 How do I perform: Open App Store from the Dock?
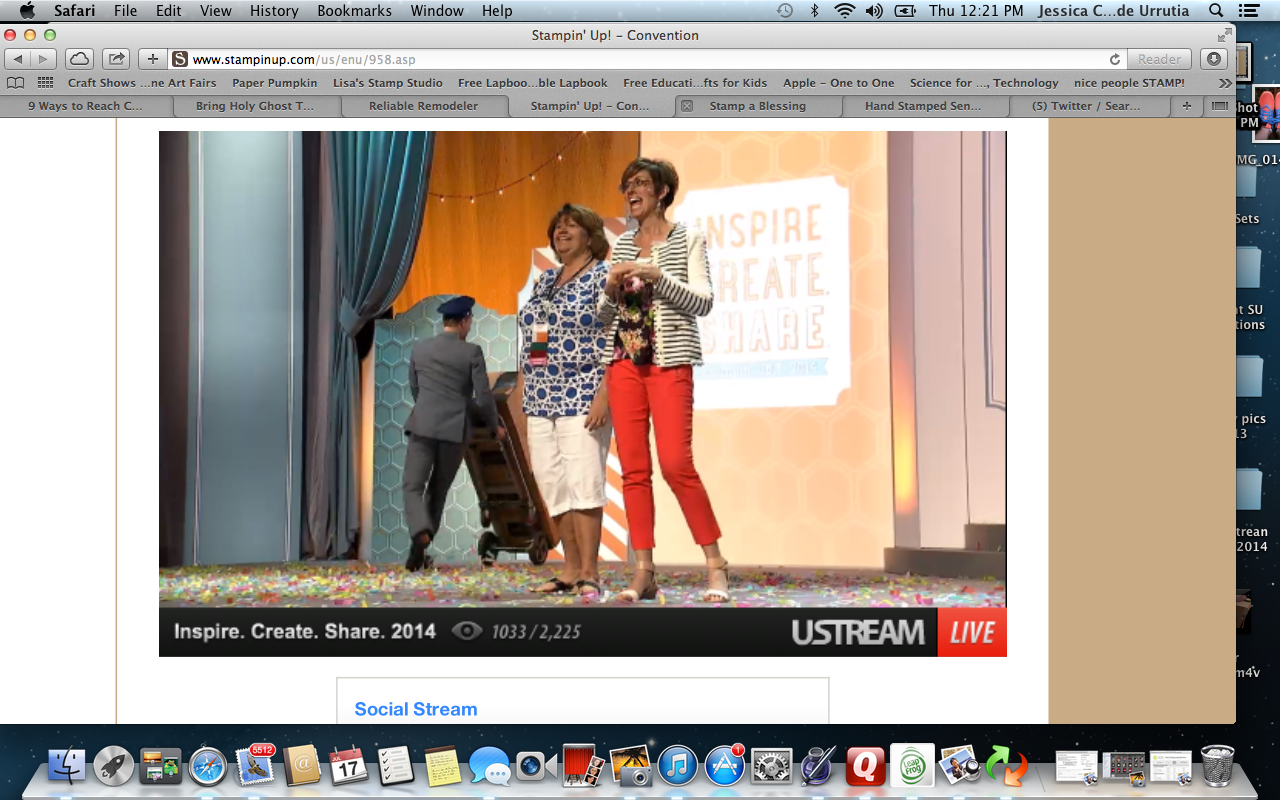(725, 766)
